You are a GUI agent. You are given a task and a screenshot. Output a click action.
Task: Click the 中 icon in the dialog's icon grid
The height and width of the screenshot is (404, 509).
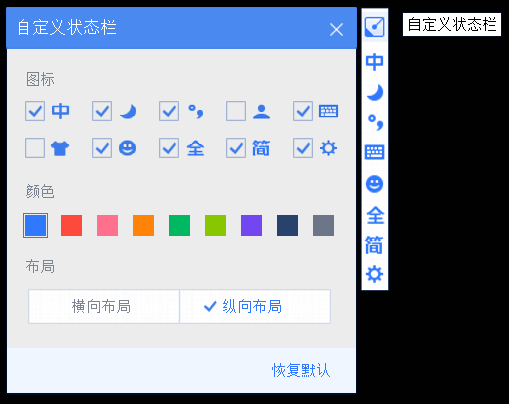point(60,111)
